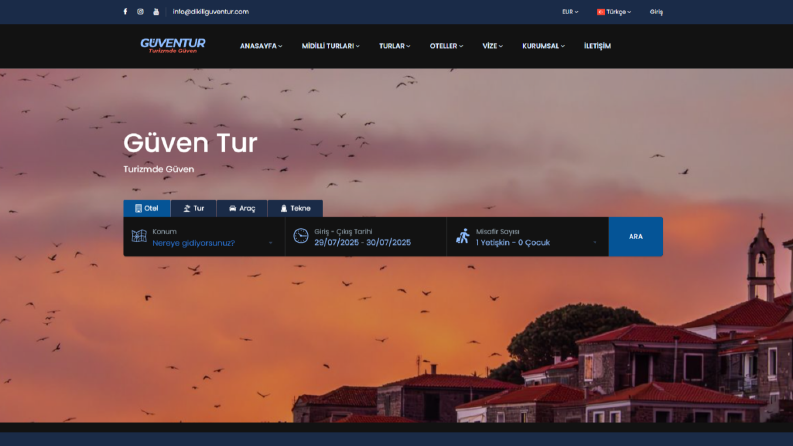Viewport: 793px width, 446px height.
Task: Switch to the Tur search tab
Action: [x=194, y=208]
